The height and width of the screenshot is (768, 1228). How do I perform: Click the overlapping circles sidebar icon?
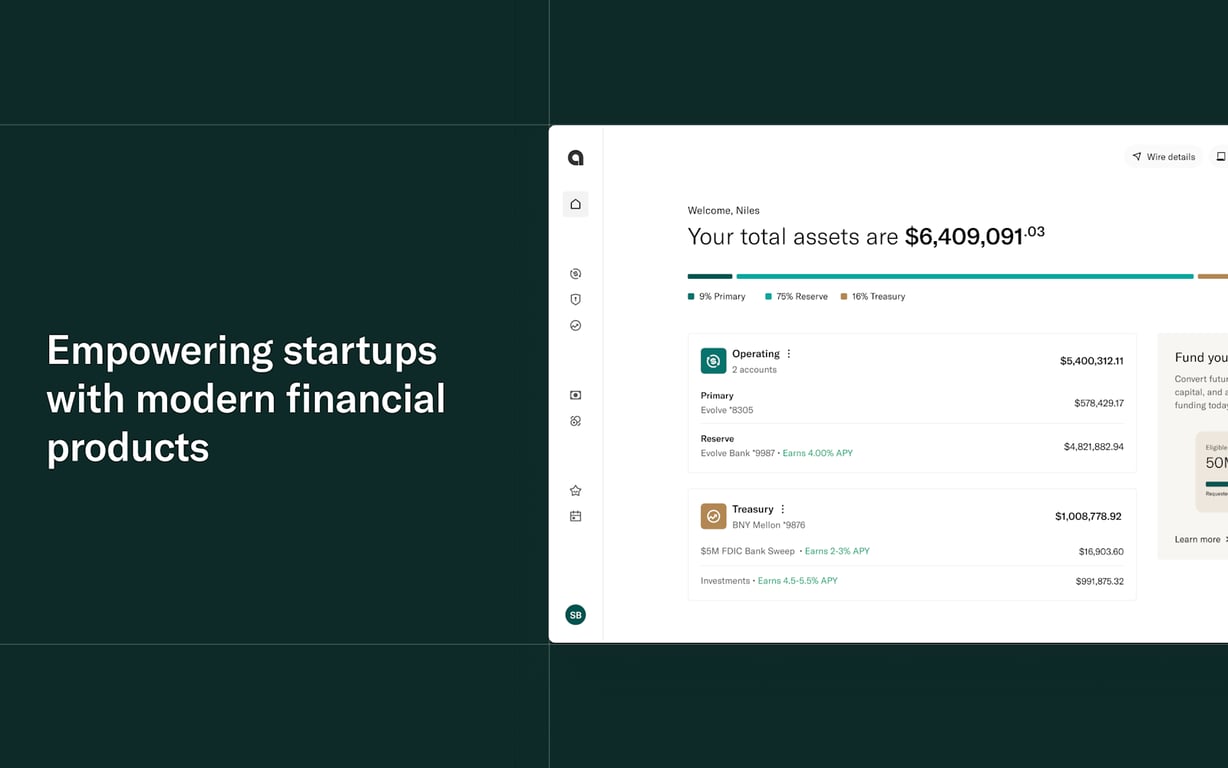(575, 421)
